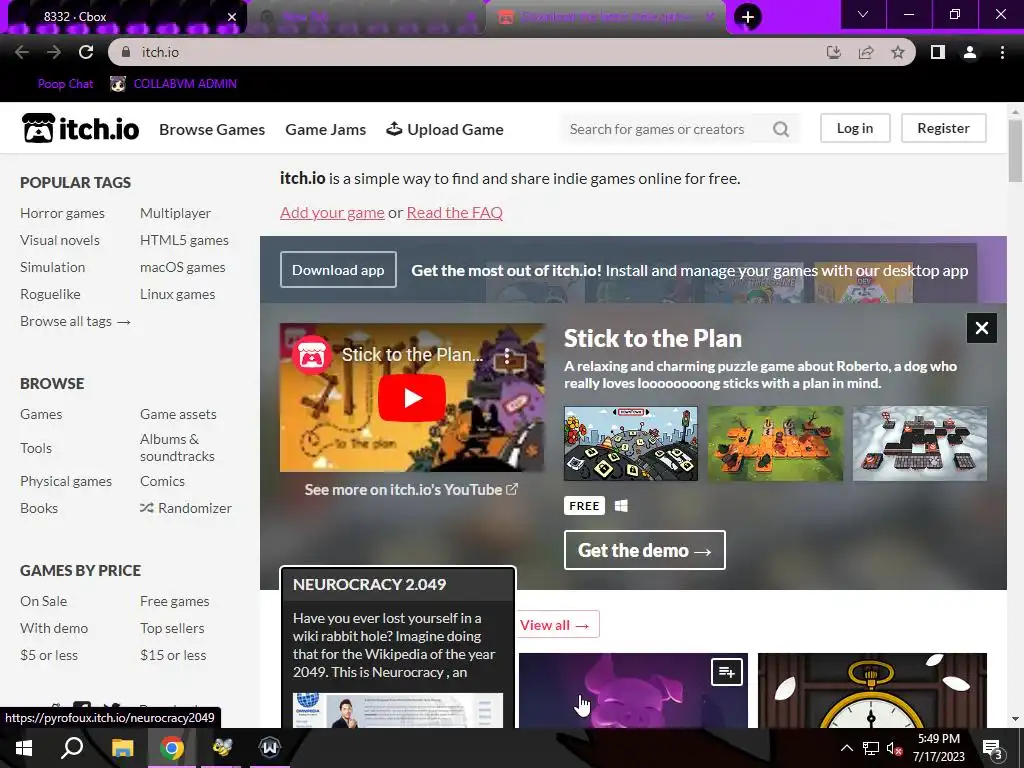The height and width of the screenshot is (768, 1024).
Task: Open Game Jams in the nav bar
Action: 325,129
